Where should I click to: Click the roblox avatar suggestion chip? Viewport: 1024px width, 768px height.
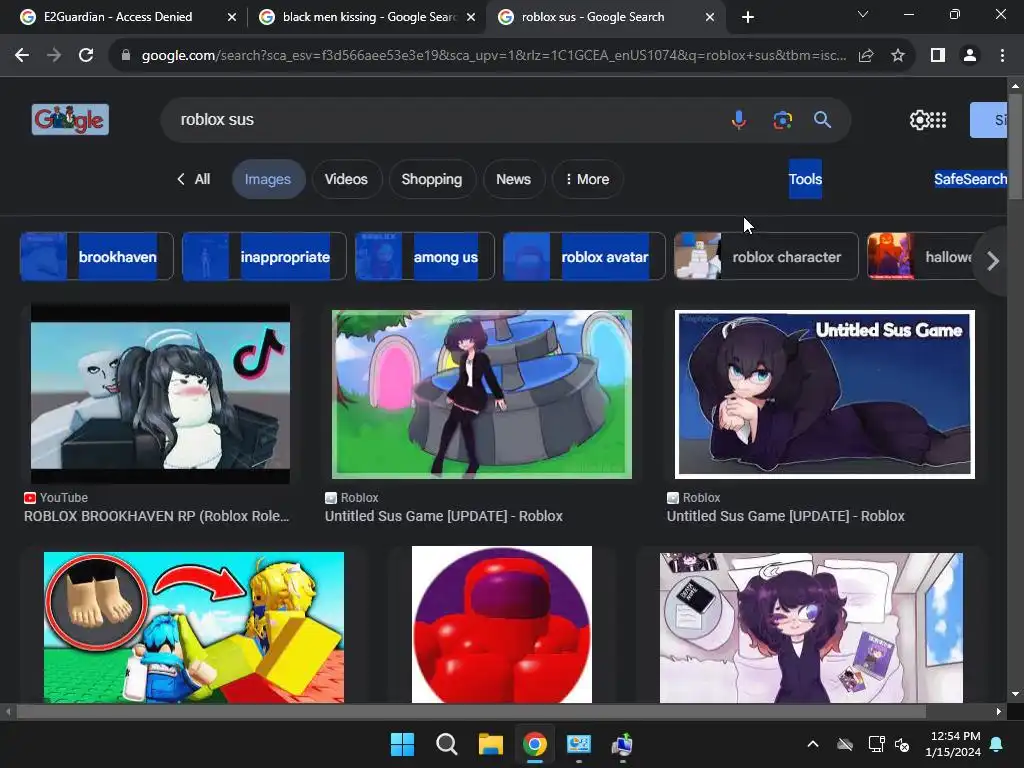click(584, 257)
